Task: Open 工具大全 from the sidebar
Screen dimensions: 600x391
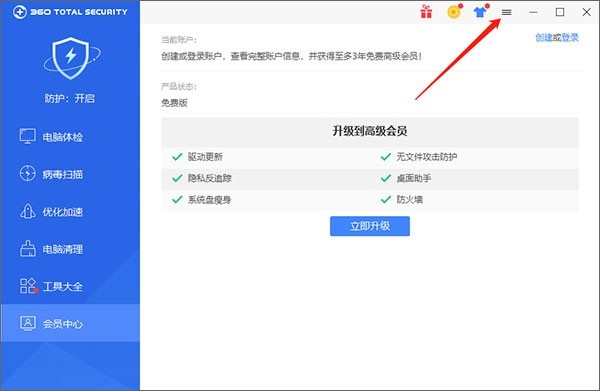Action: point(70,286)
